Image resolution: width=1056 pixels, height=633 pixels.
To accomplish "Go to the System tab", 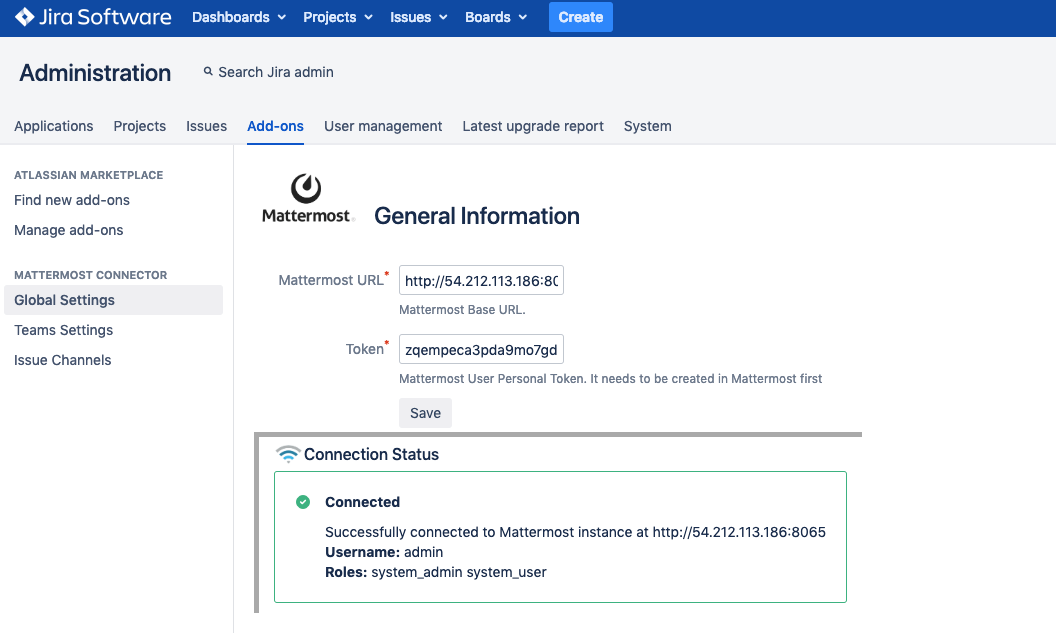I will coord(647,126).
